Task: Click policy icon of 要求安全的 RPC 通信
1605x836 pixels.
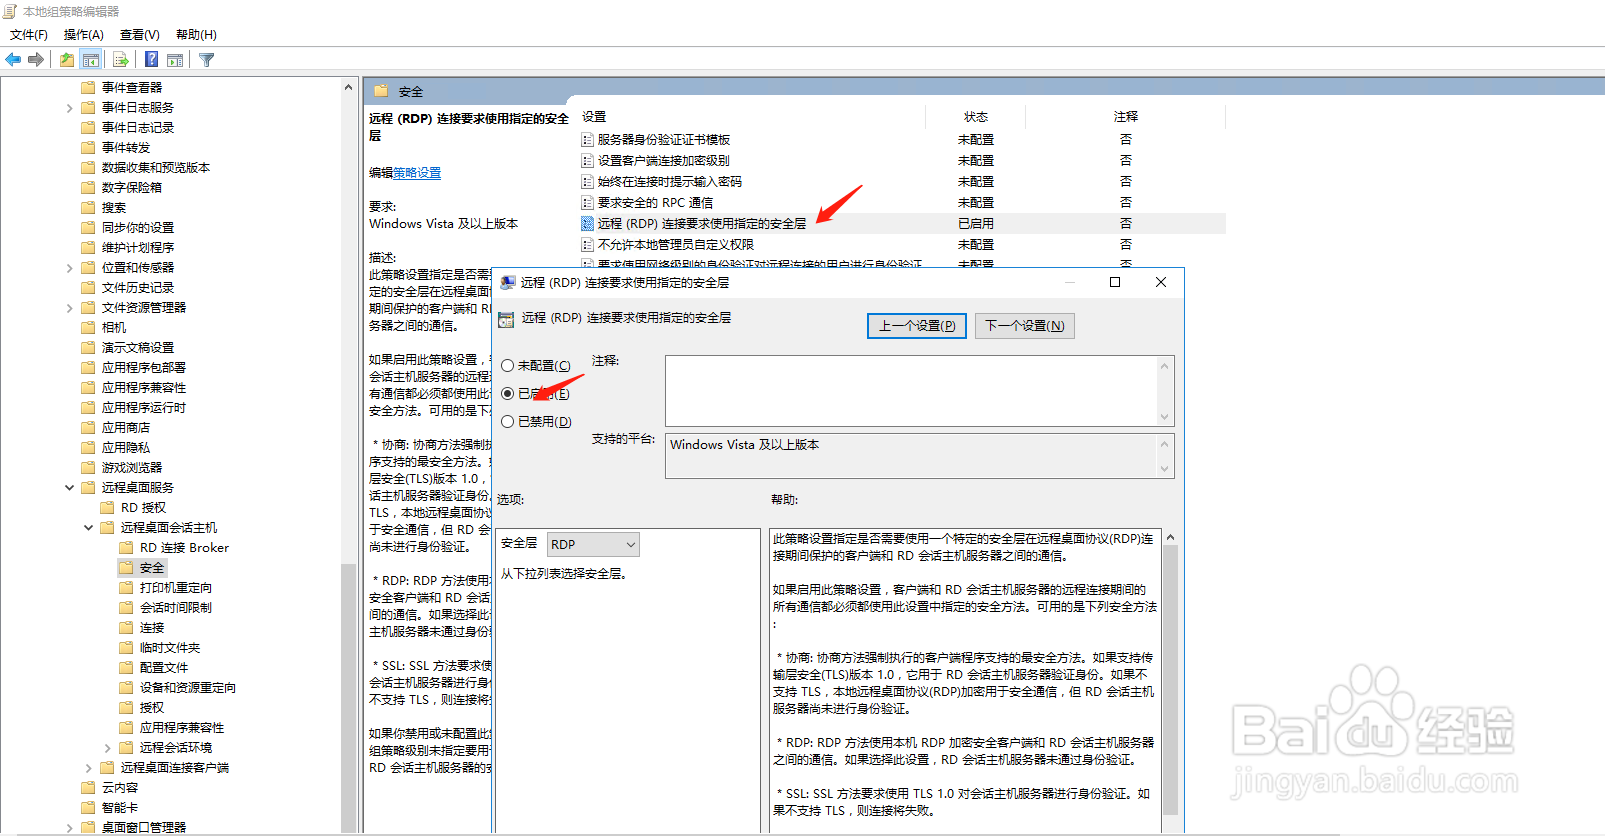Action: 588,202
